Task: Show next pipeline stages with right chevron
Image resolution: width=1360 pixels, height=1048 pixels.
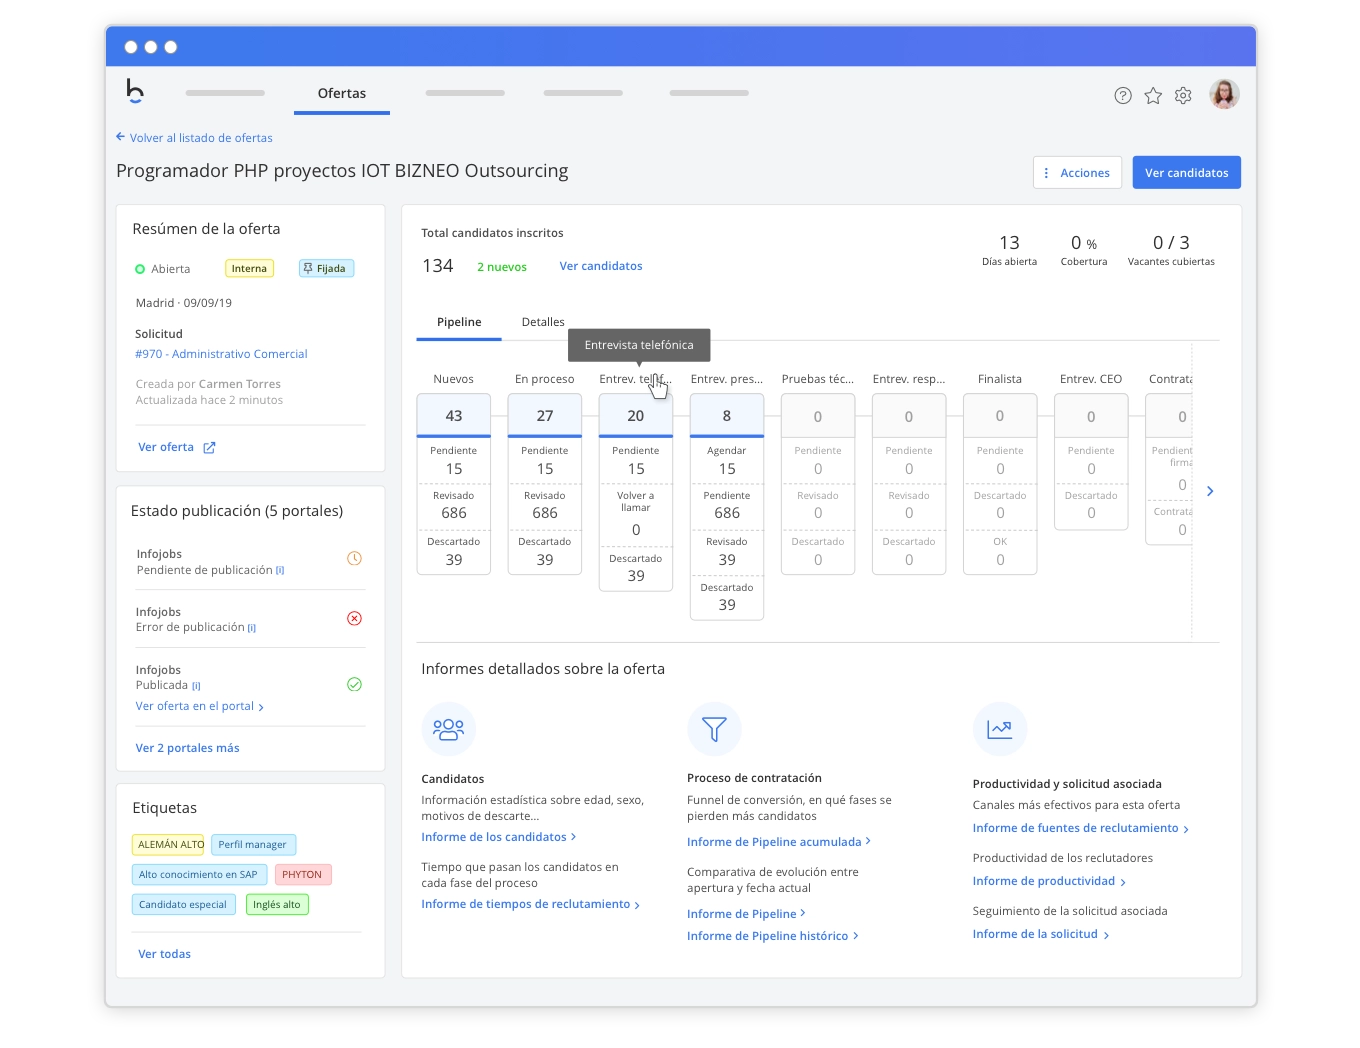Action: tap(1210, 491)
